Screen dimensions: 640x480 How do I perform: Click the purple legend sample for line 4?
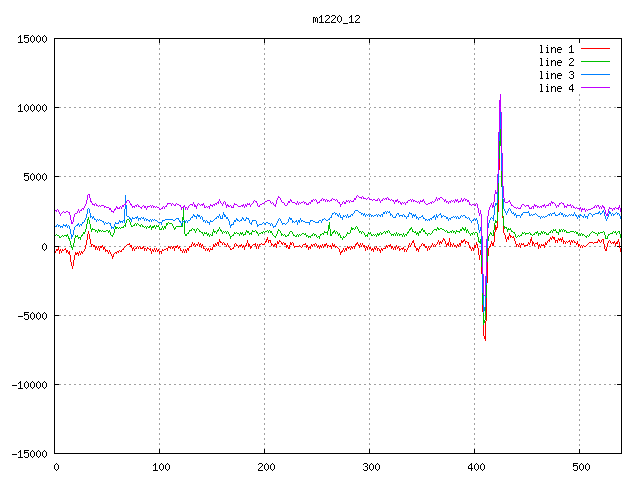tap(596, 88)
